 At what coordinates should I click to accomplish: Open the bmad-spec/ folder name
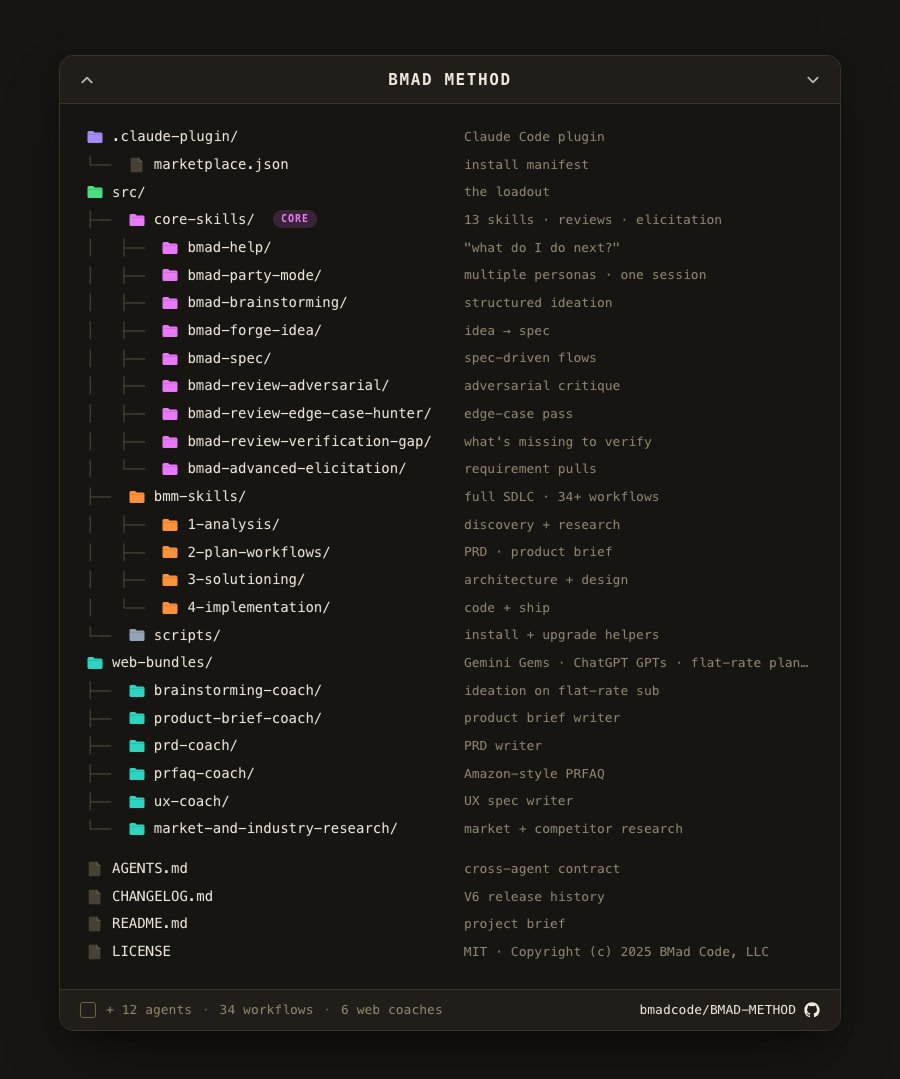(x=229, y=359)
